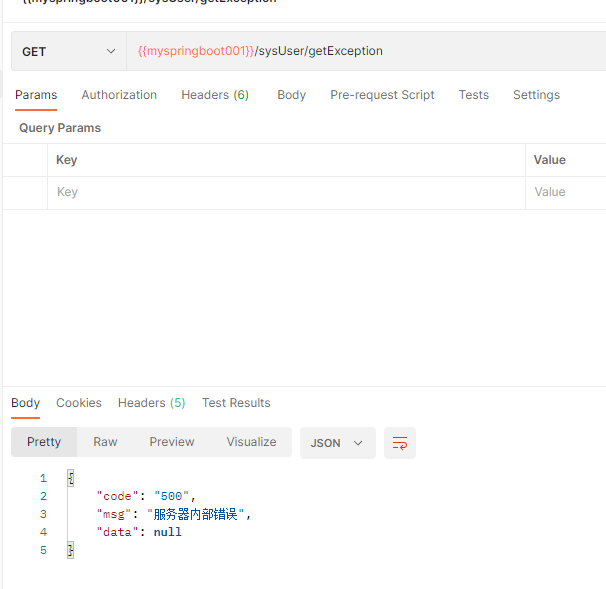The height and width of the screenshot is (589, 606).
Task: Switch to the Tests tab
Action: (x=474, y=95)
